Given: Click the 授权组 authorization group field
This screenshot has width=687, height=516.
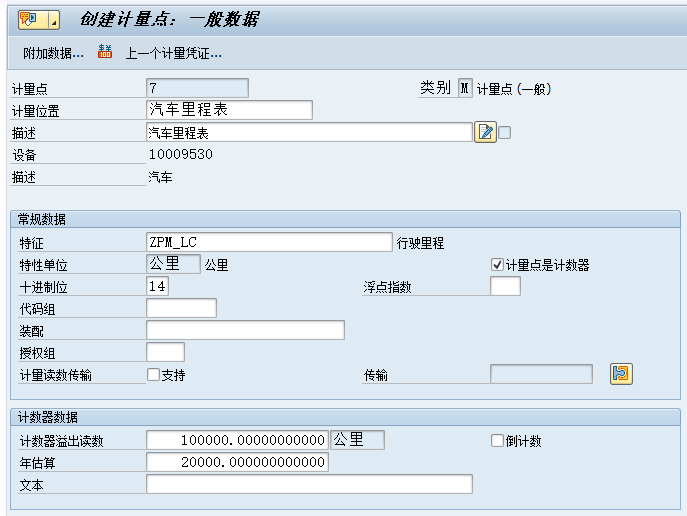Looking at the screenshot, I should [x=165, y=352].
